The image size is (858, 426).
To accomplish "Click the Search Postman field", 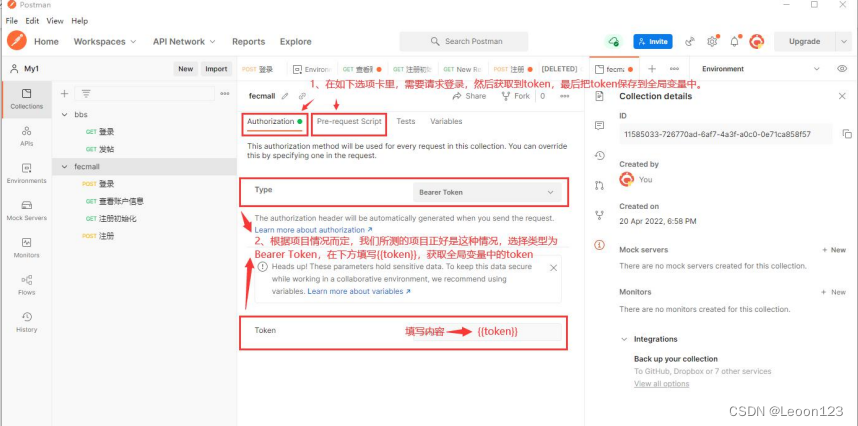I will point(464,42).
